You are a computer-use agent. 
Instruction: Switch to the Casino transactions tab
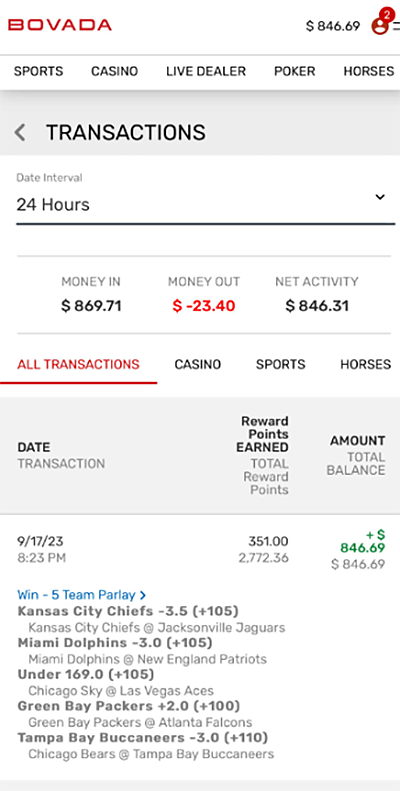tap(198, 364)
